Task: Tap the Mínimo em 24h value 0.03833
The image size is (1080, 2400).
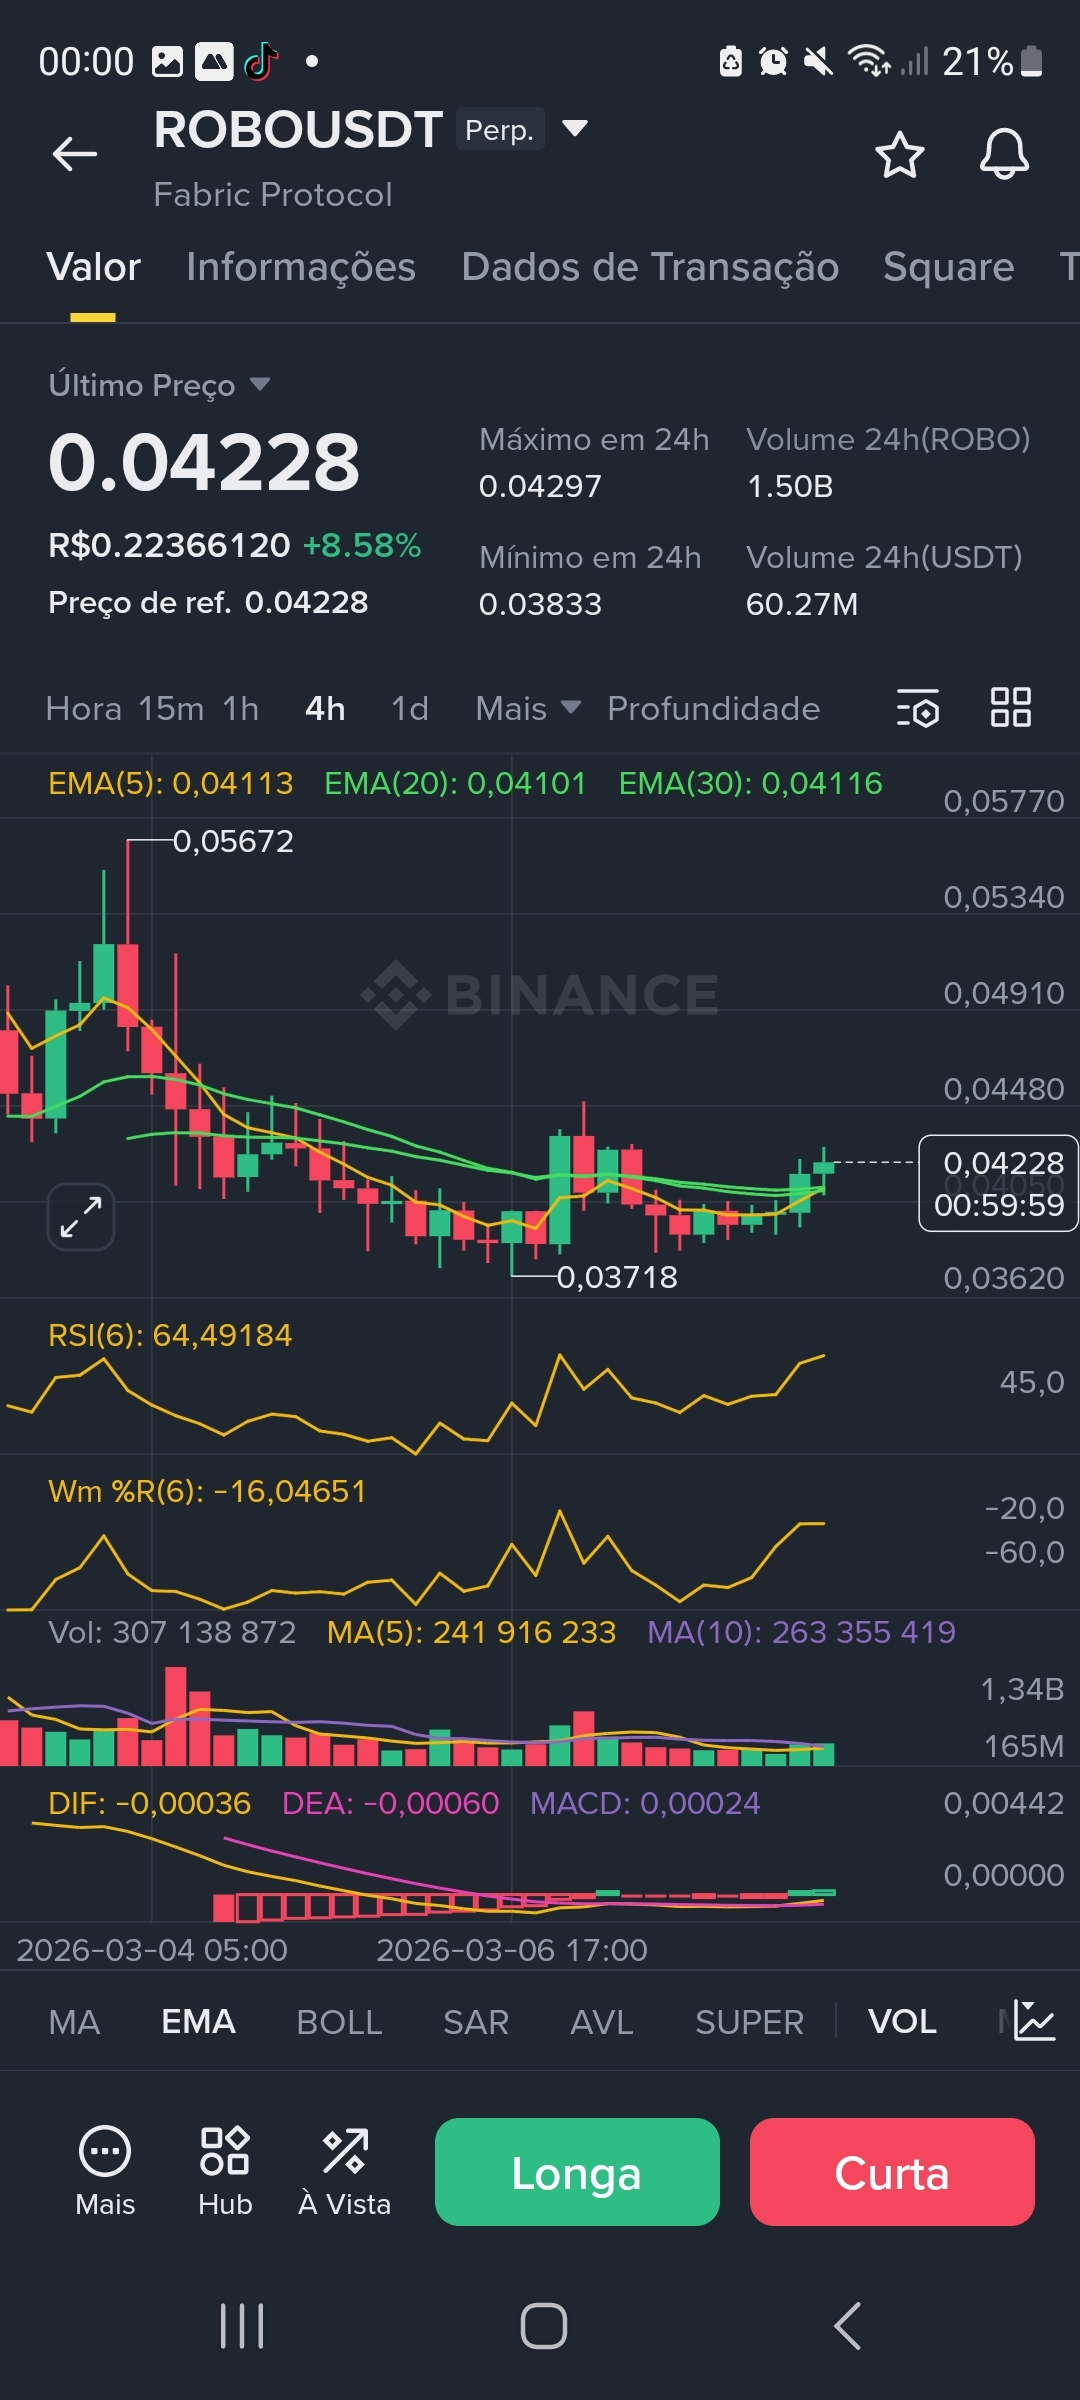Action: [540, 604]
